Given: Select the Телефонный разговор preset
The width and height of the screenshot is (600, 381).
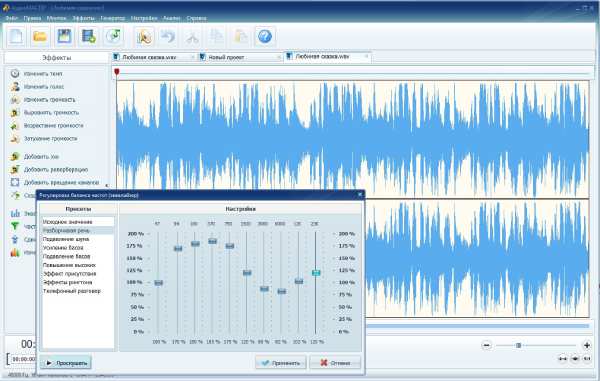Looking at the screenshot, I should (x=78, y=291).
